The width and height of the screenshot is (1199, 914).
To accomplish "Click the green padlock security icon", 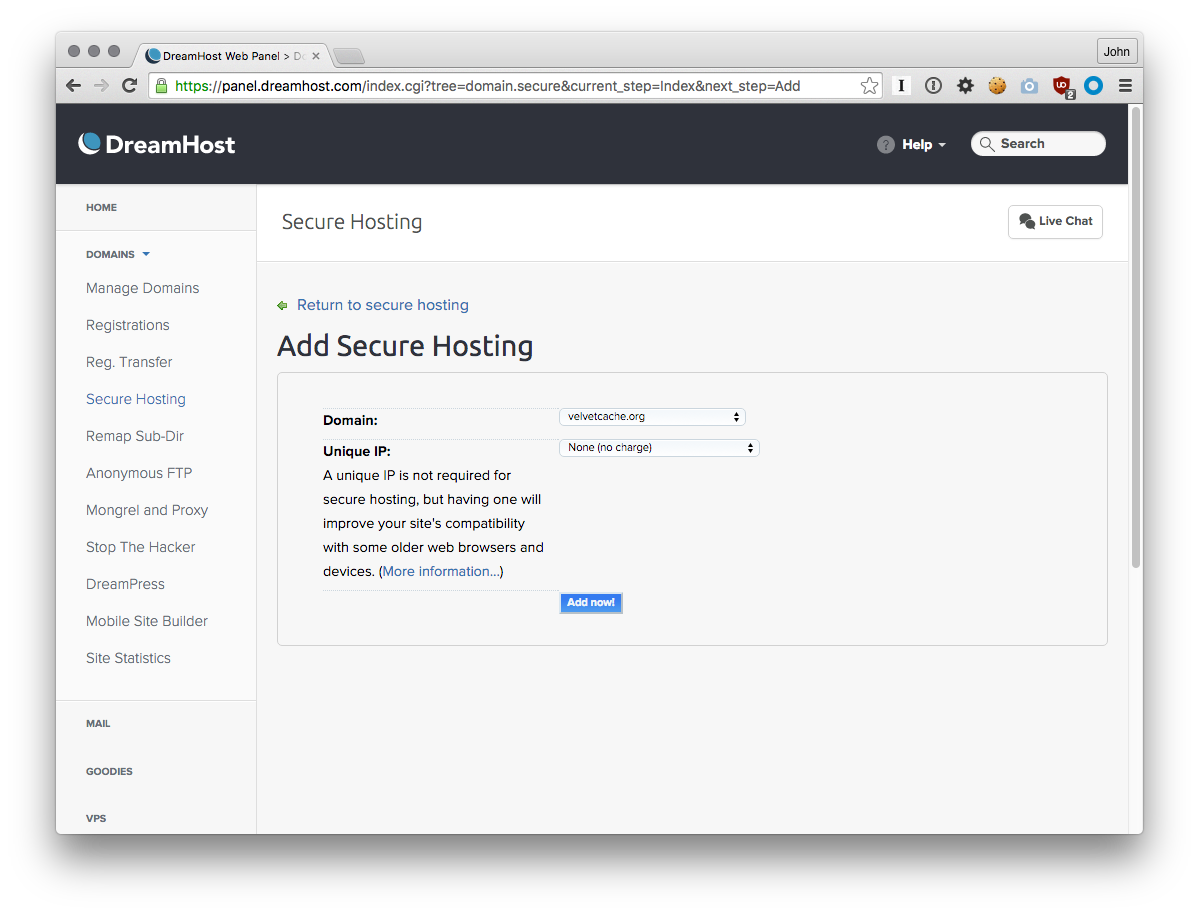I will (161, 86).
